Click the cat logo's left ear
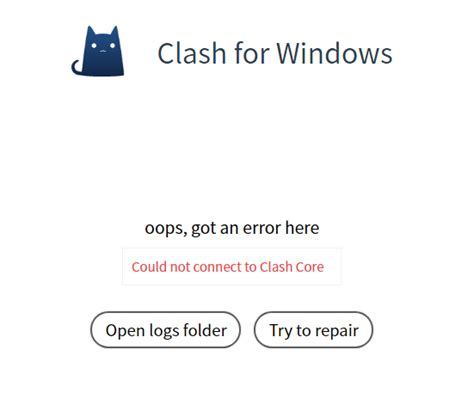Viewport: 474px width, 411px height. [90, 31]
